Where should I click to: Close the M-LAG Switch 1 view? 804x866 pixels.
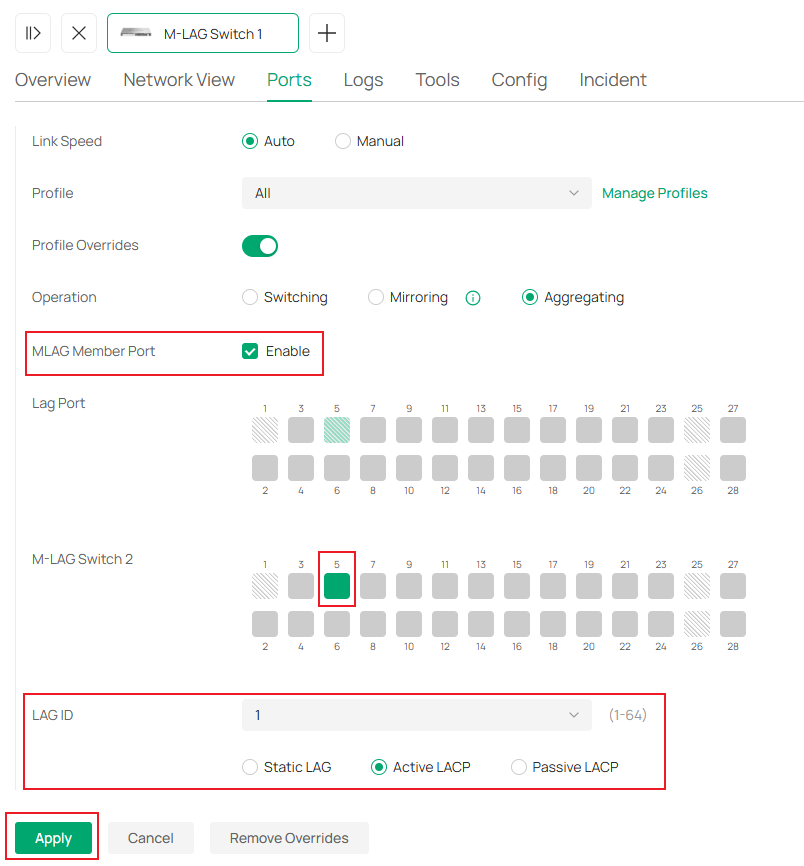(78, 32)
